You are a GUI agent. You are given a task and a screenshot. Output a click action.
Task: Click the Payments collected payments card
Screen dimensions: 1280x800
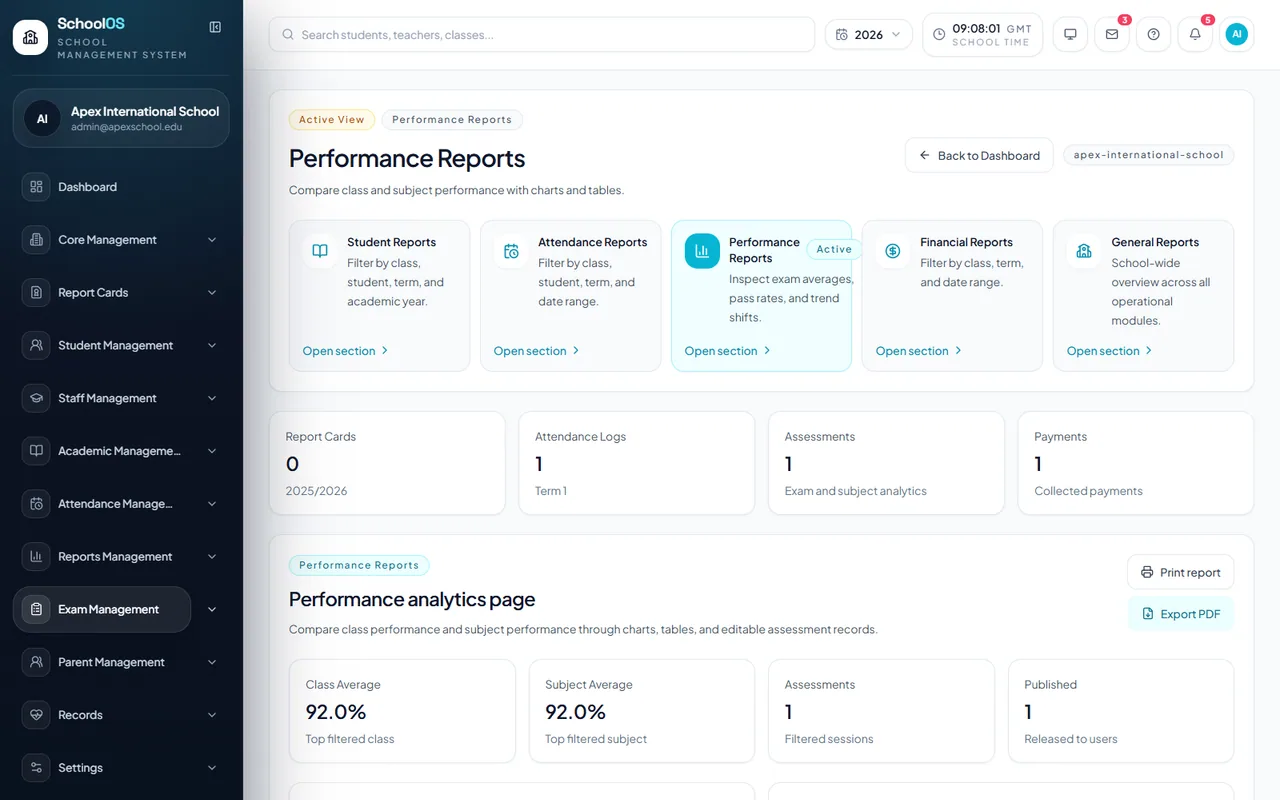[1136, 464]
